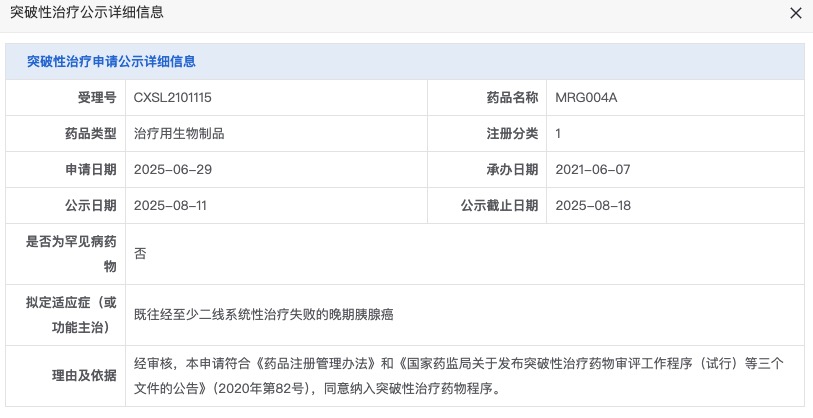Click the rare disease value 否

pos(140,254)
